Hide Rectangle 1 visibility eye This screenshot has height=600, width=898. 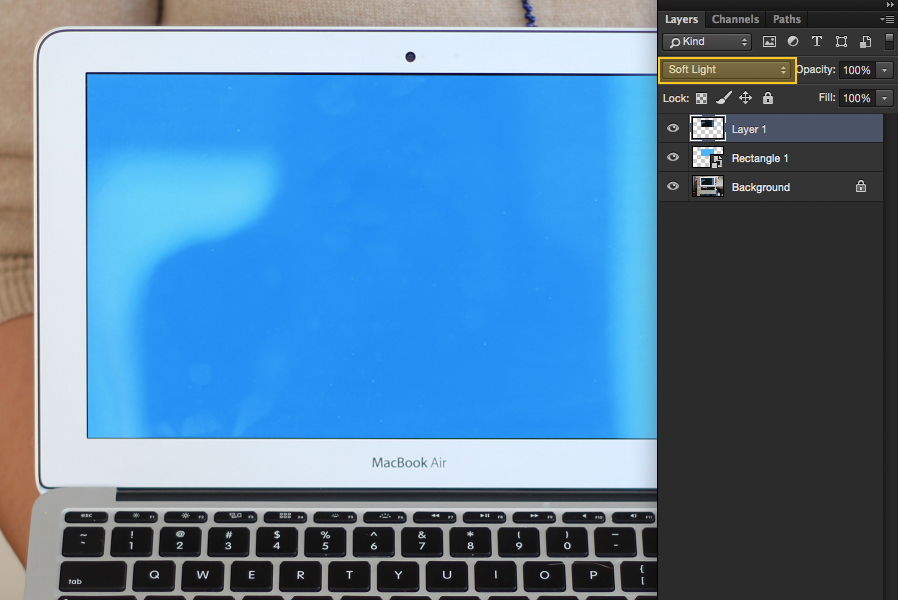pos(673,157)
